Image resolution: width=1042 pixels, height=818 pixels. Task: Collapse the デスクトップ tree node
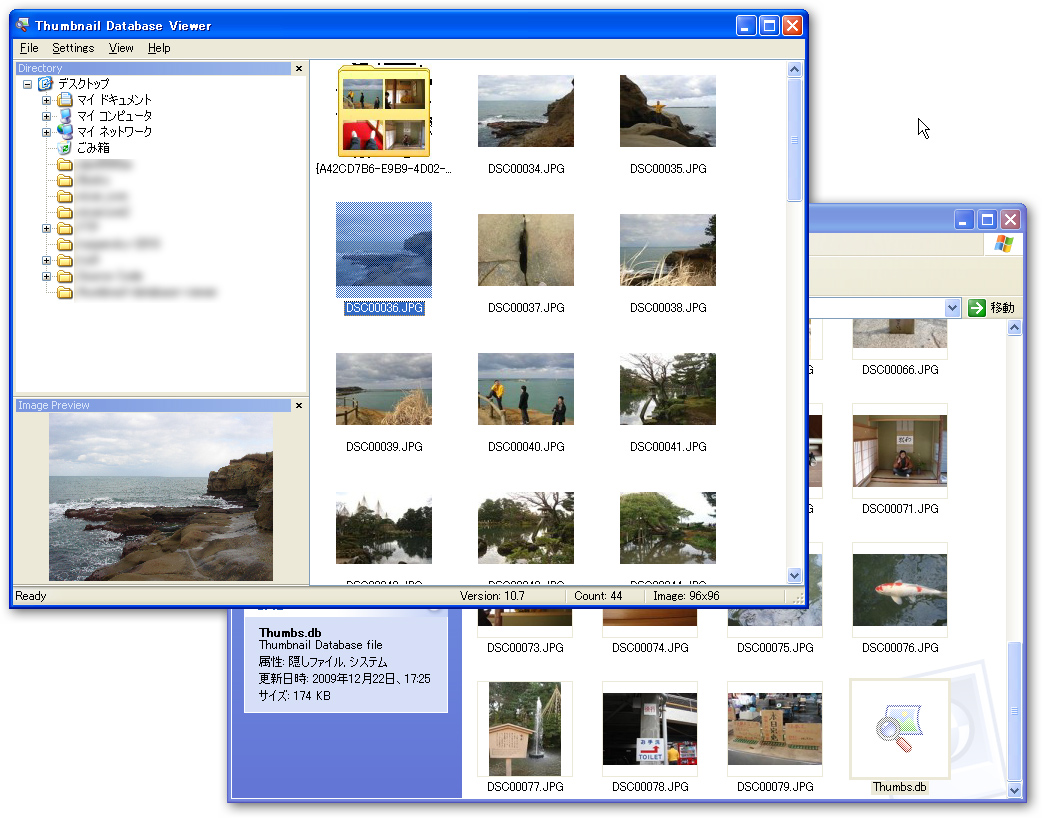point(27,84)
